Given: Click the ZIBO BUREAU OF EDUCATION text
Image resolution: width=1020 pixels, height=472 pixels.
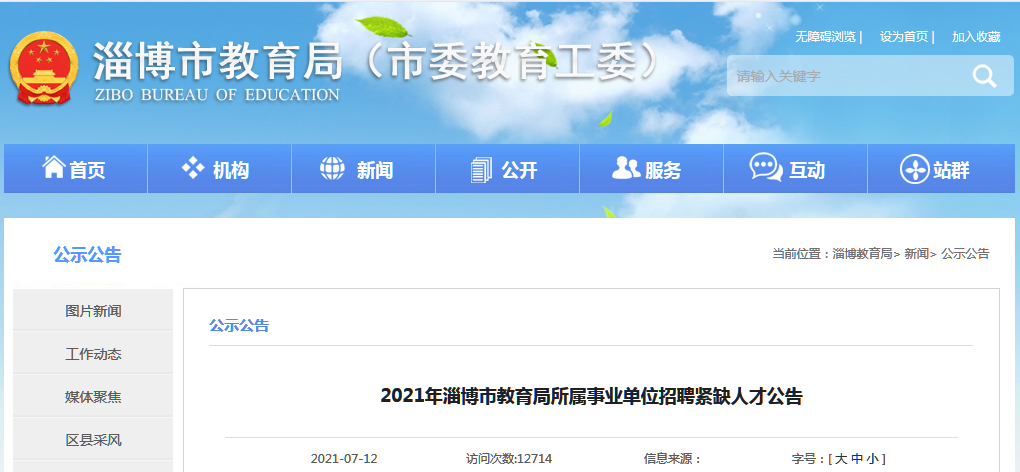Looking at the screenshot, I should (x=217, y=95).
